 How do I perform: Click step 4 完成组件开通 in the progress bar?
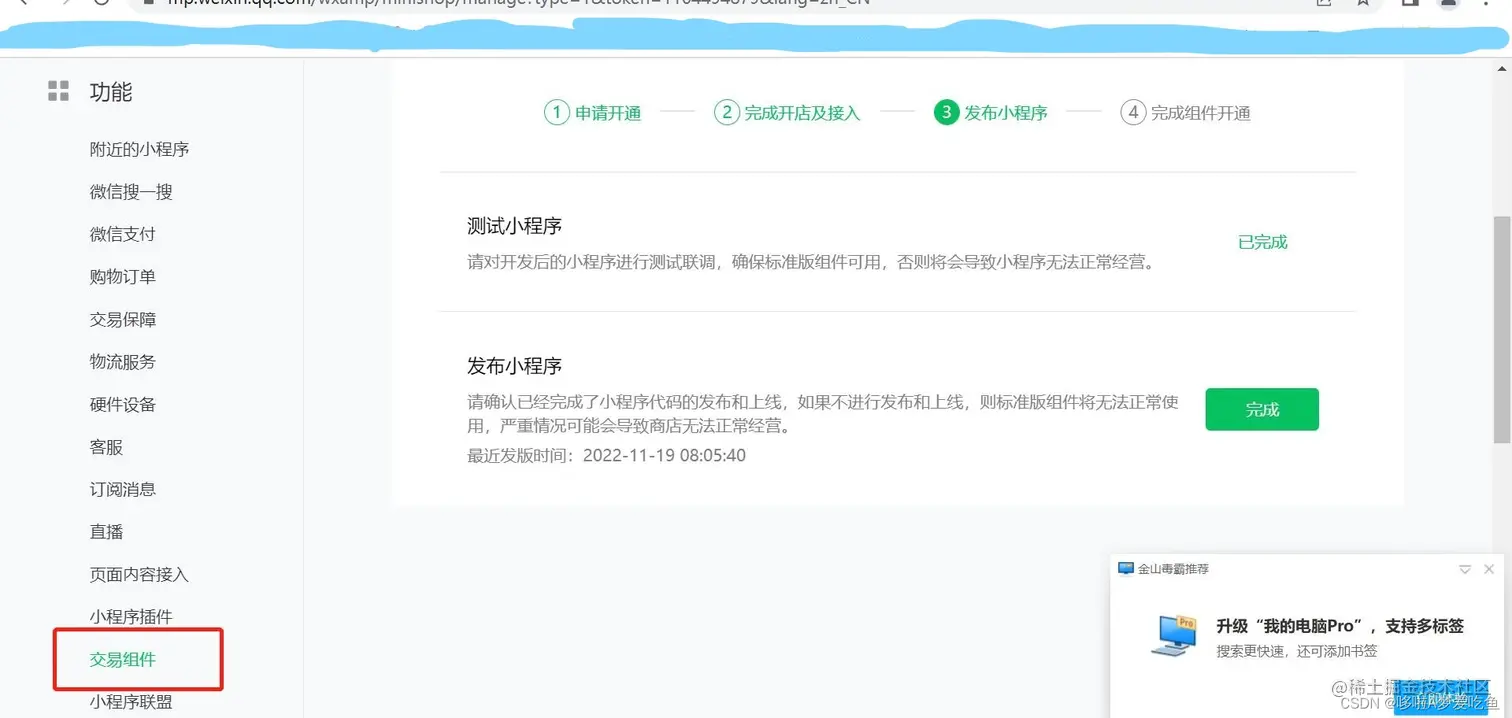pyautogui.click(x=1185, y=112)
